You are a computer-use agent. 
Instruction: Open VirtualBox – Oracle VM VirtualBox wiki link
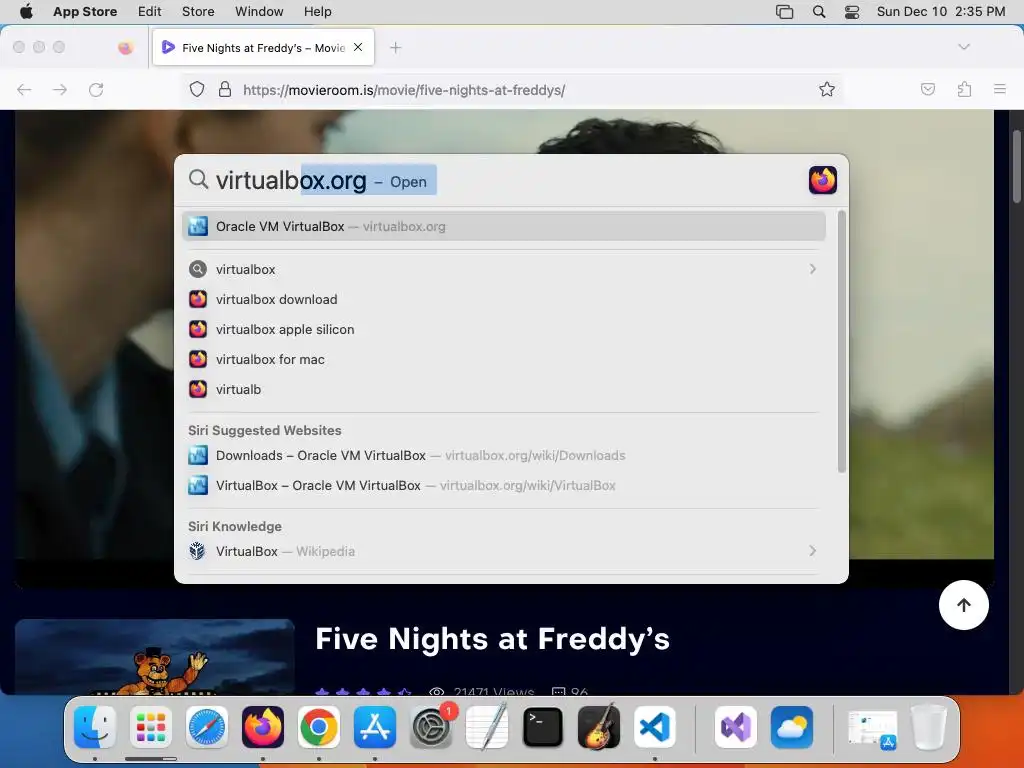(504, 485)
